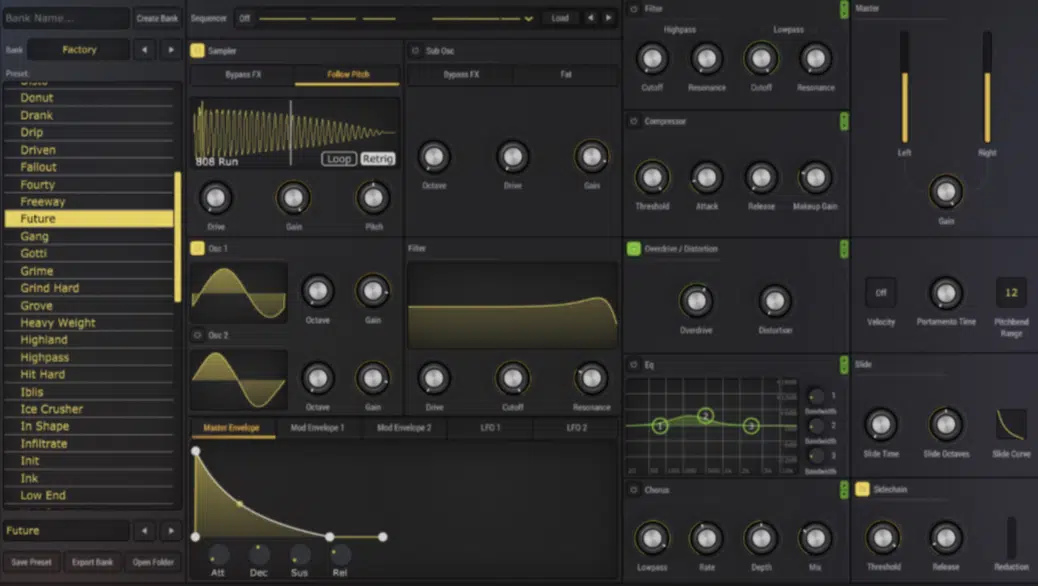The height and width of the screenshot is (586, 1038).
Task: Click Eq band 2 node
Action: pos(706,416)
